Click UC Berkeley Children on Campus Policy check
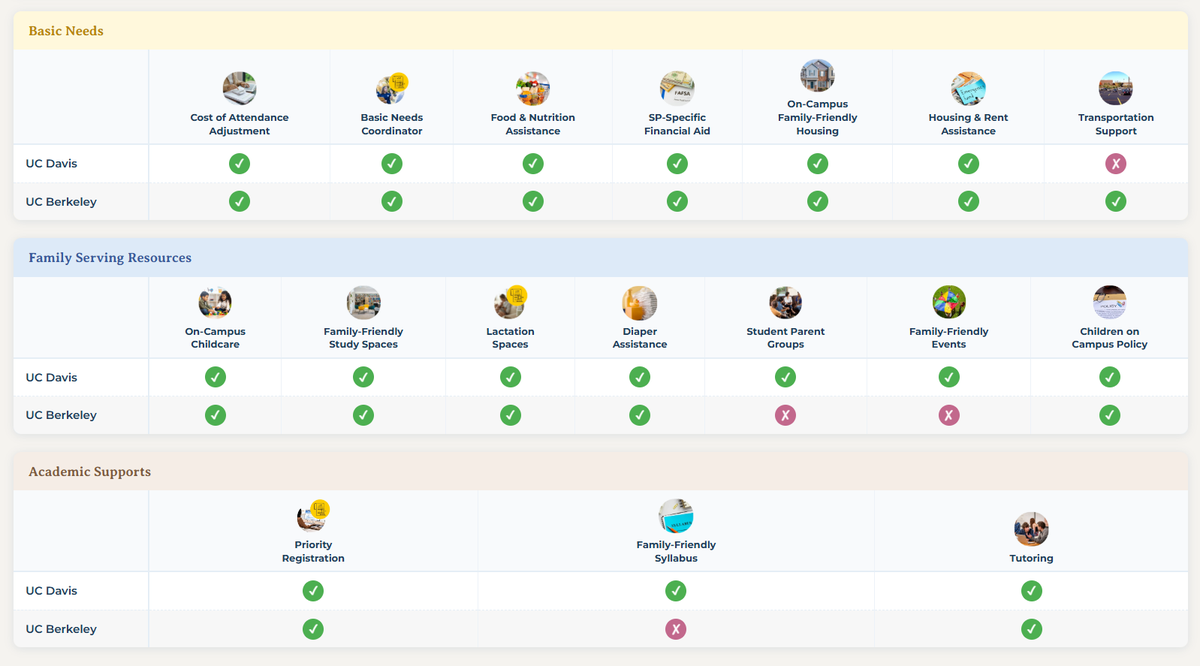This screenshot has width=1200, height=666. (1110, 415)
